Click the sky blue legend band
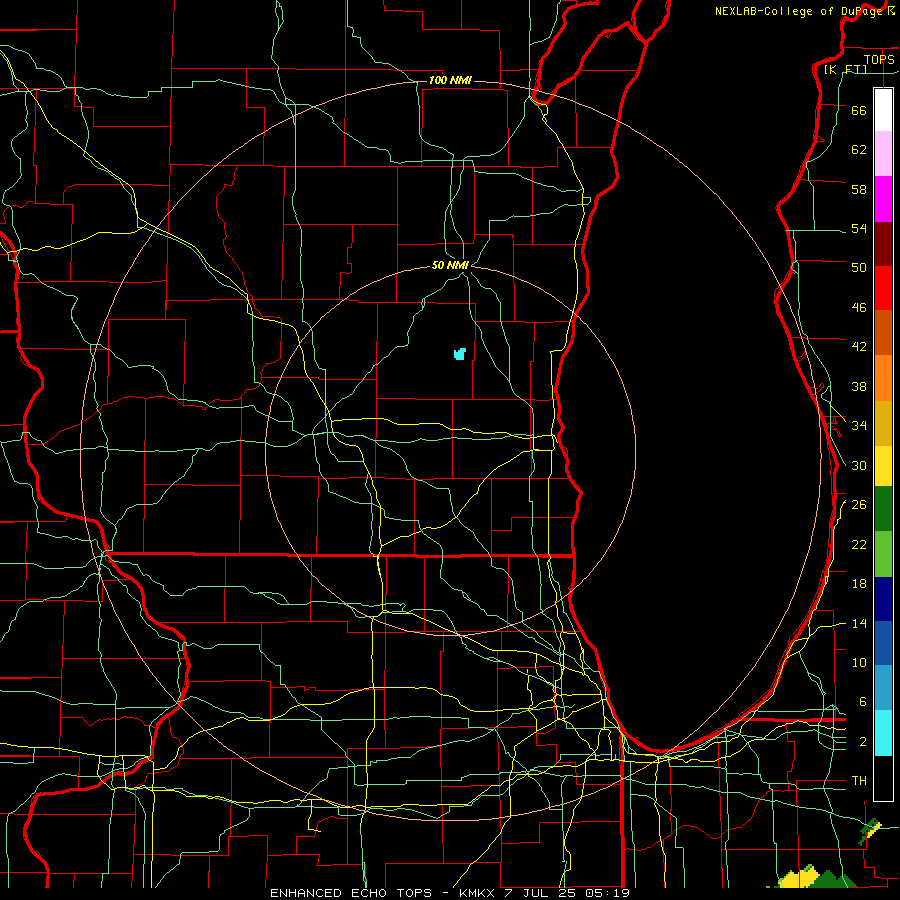900x900 pixels. [883, 688]
